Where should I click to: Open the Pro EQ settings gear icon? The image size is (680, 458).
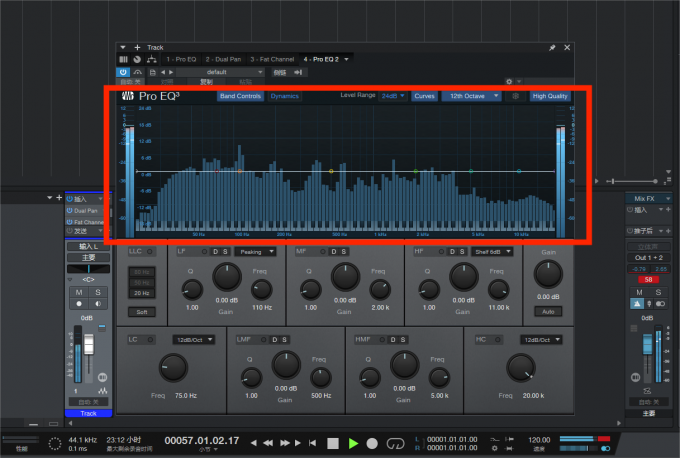(508, 81)
